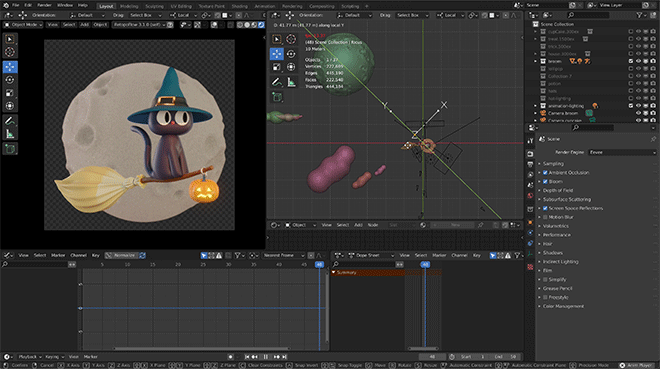Open the World properties tab
The width and height of the screenshot is (660, 369).
tap(530, 196)
